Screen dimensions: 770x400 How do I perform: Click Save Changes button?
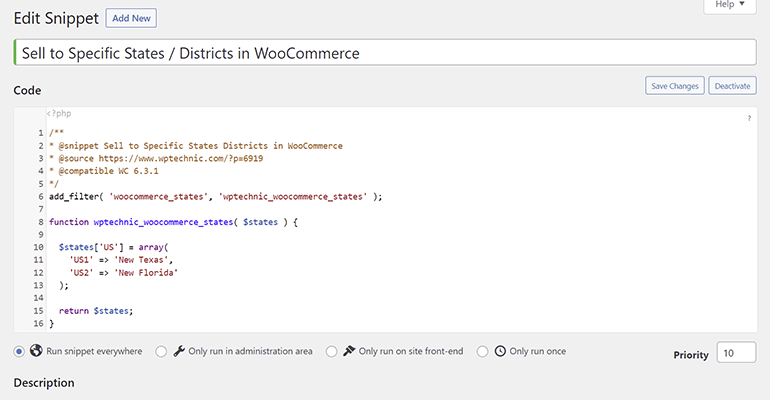(x=675, y=86)
